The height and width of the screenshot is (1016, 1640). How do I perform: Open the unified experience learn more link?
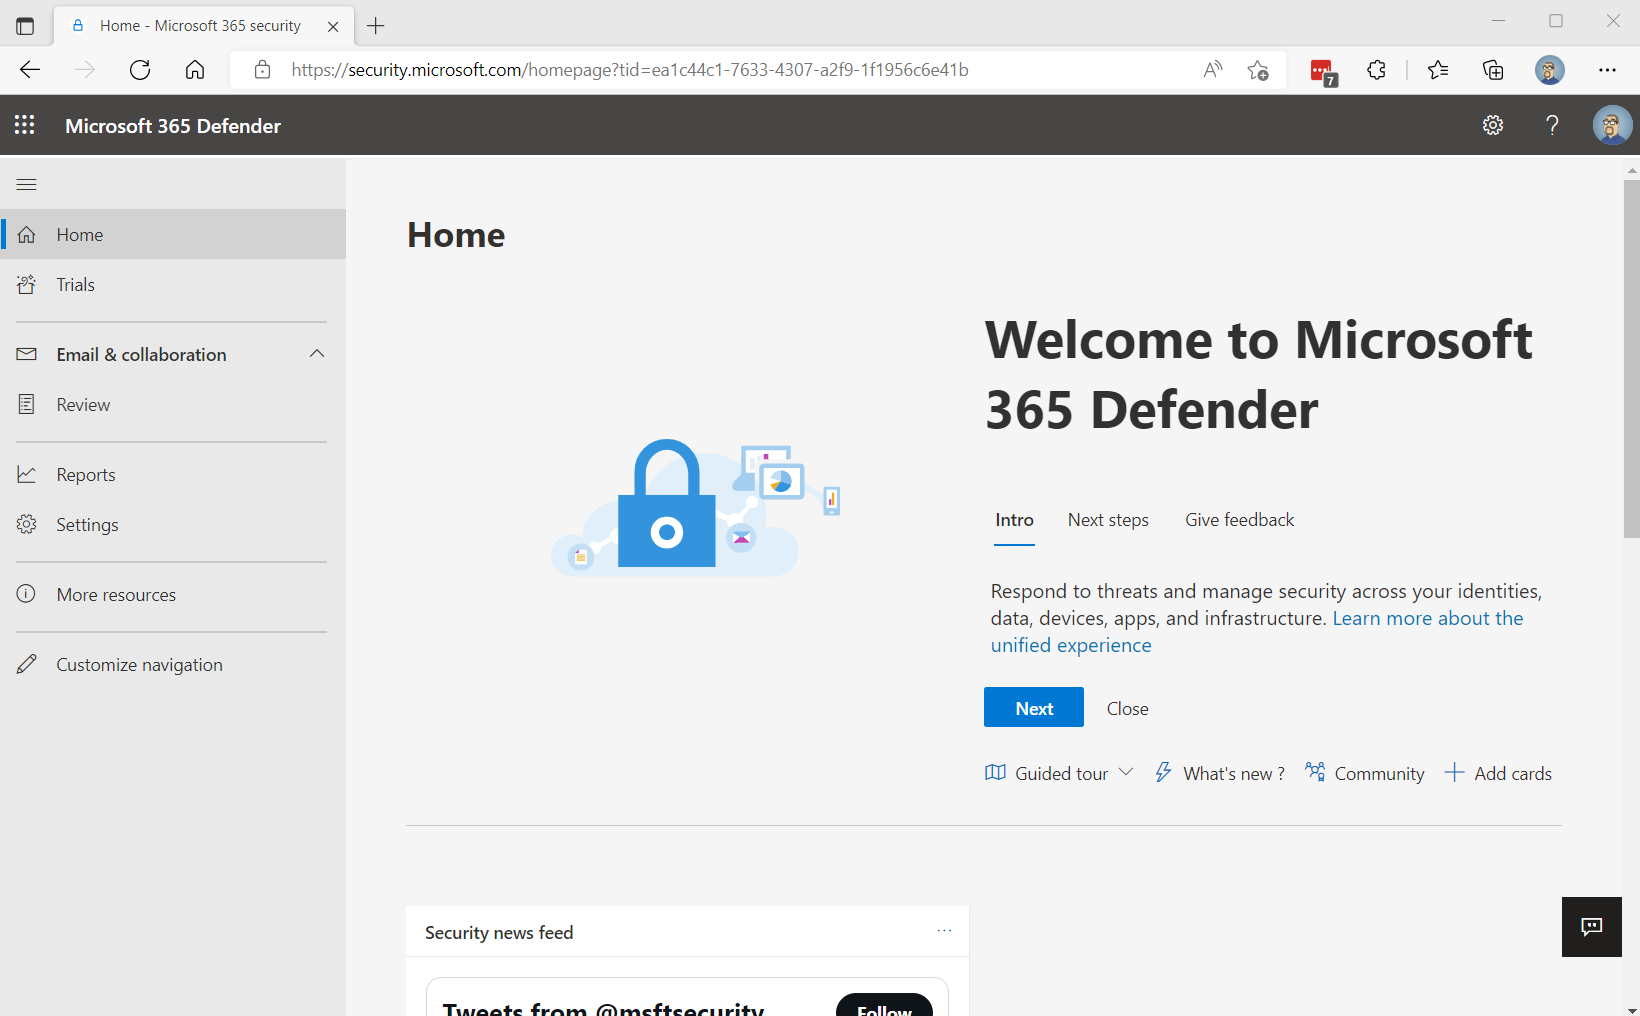[1428, 618]
